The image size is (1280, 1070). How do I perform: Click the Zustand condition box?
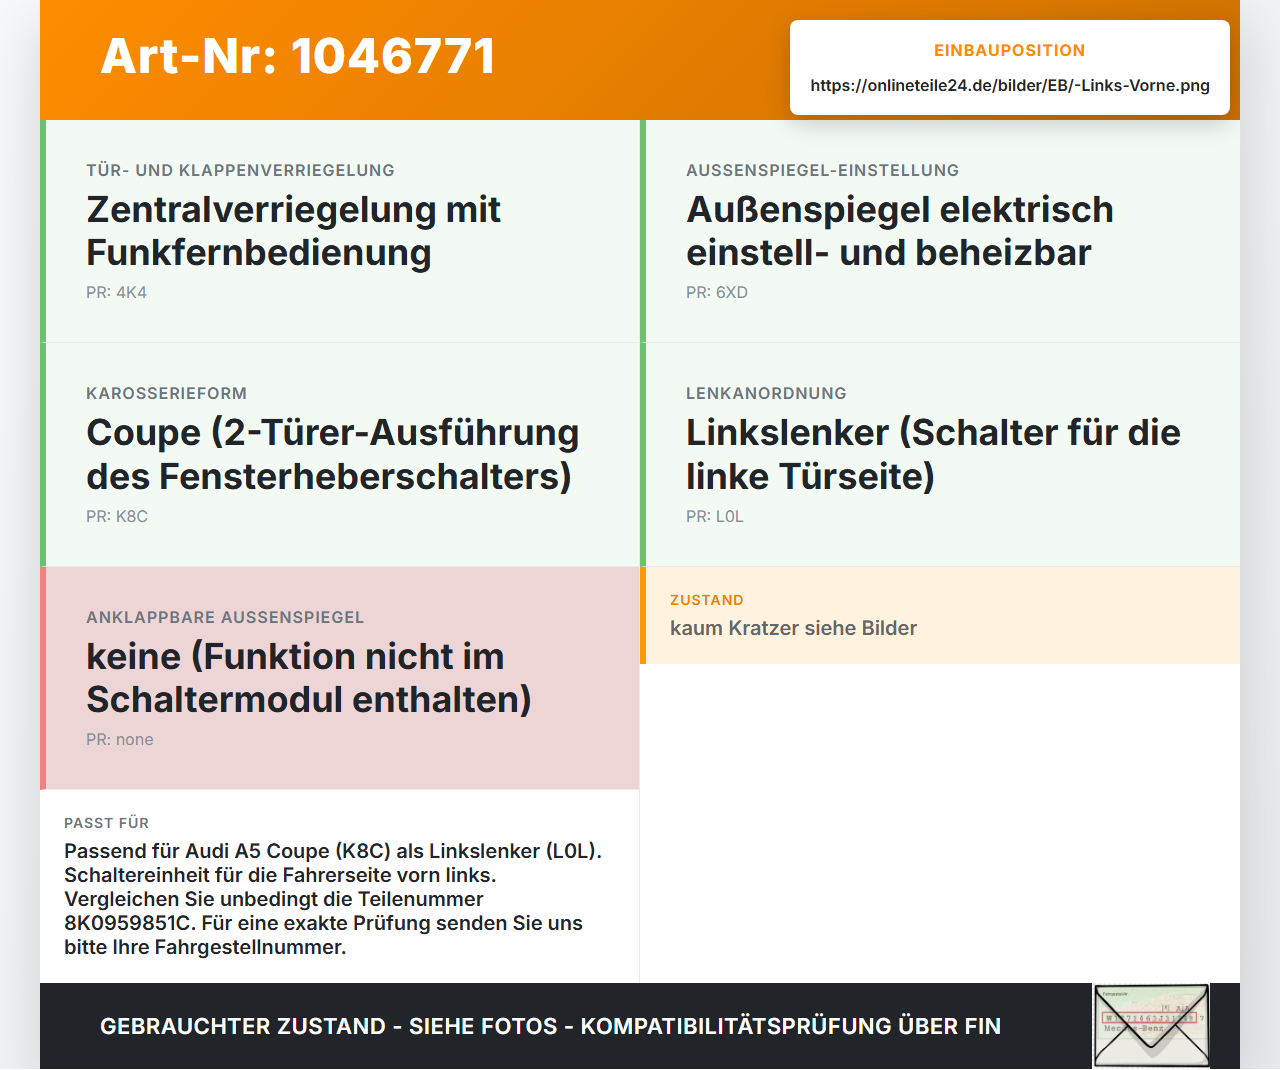pyautogui.click(x=940, y=615)
